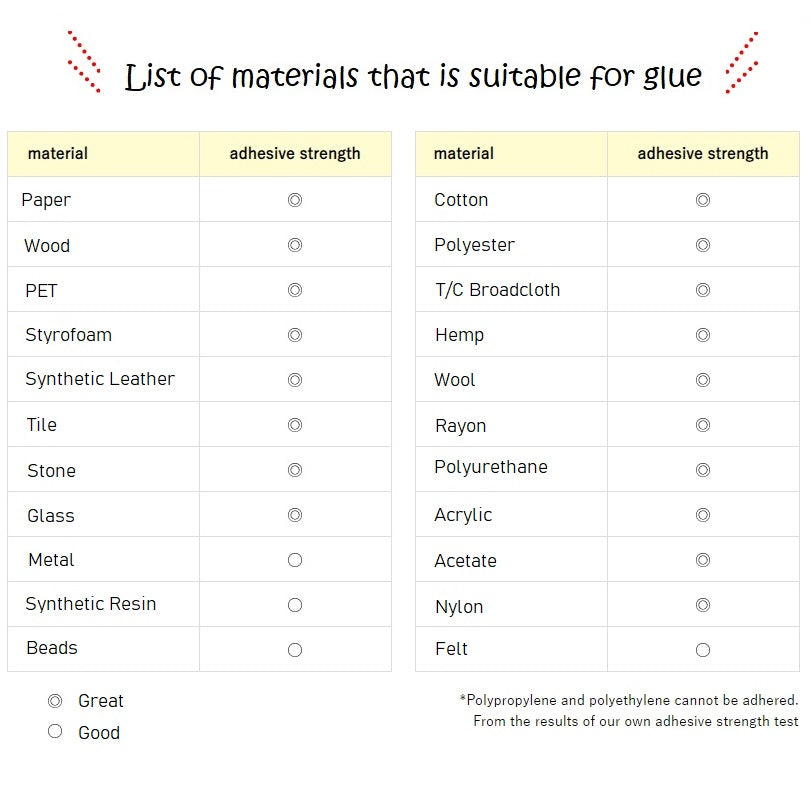Click the single-circle icon for Metal
The width and height of the screenshot is (812, 812).
tap(295, 560)
